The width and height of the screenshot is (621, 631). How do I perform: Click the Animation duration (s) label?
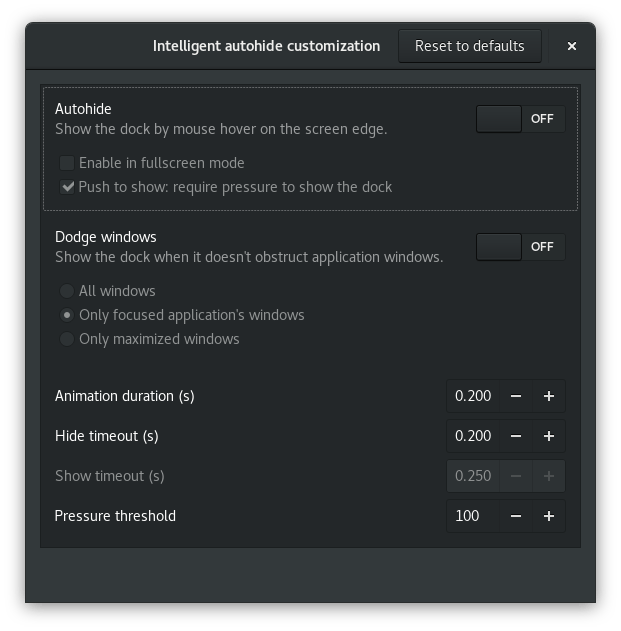click(125, 396)
